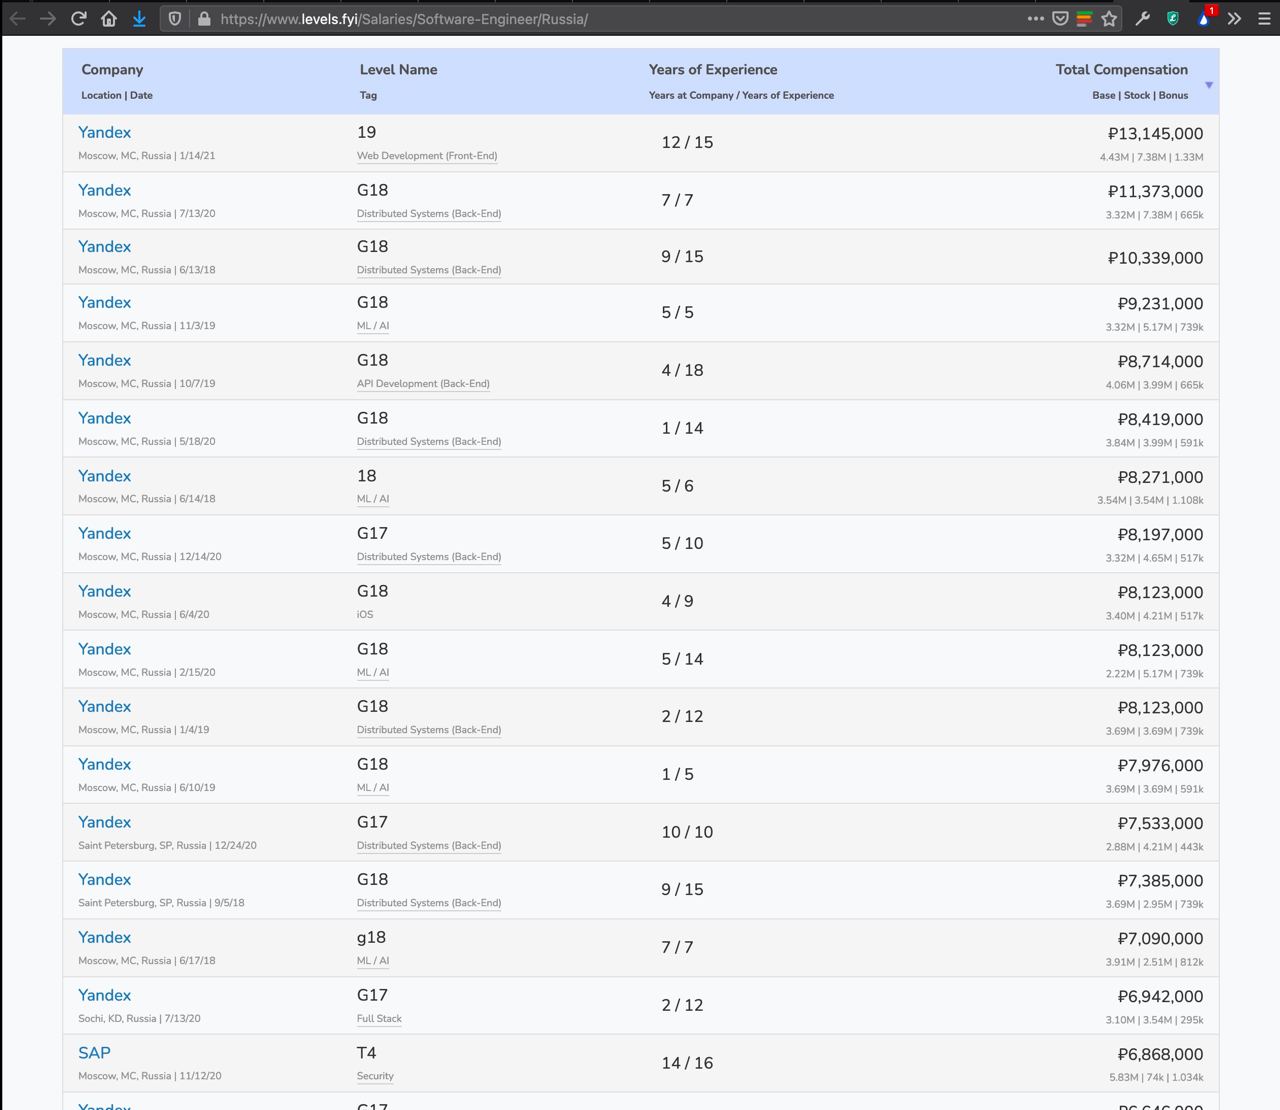
Task: Open Yandex link dated 5/18/20
Action: 104,418
